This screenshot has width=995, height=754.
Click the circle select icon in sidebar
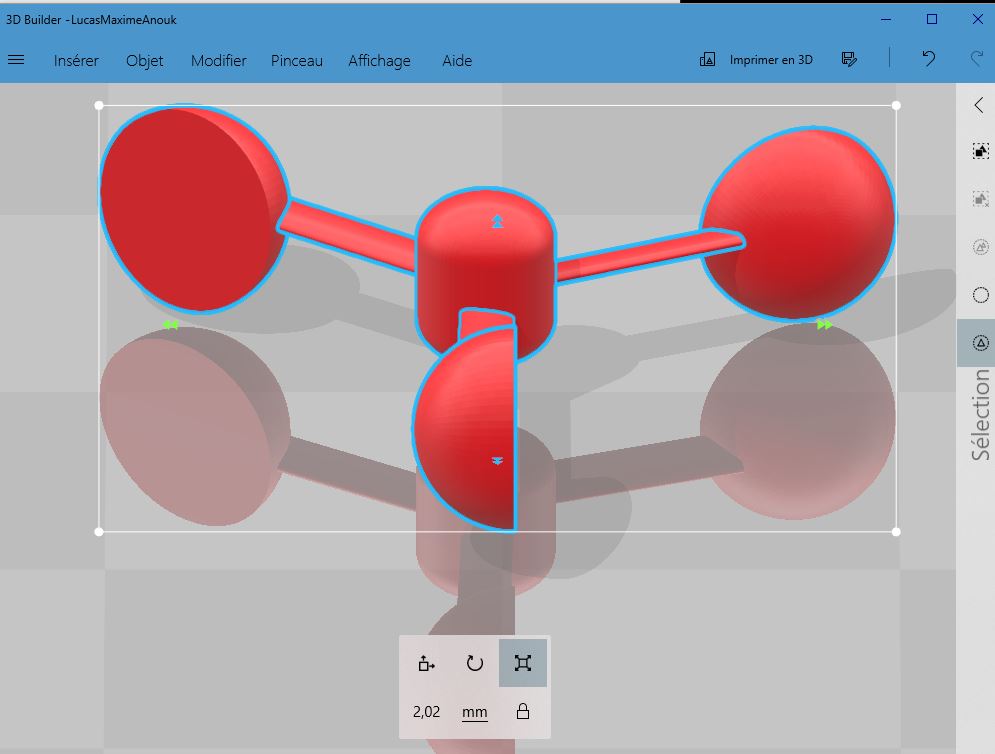pyautogui.click(x=981, y=295)
